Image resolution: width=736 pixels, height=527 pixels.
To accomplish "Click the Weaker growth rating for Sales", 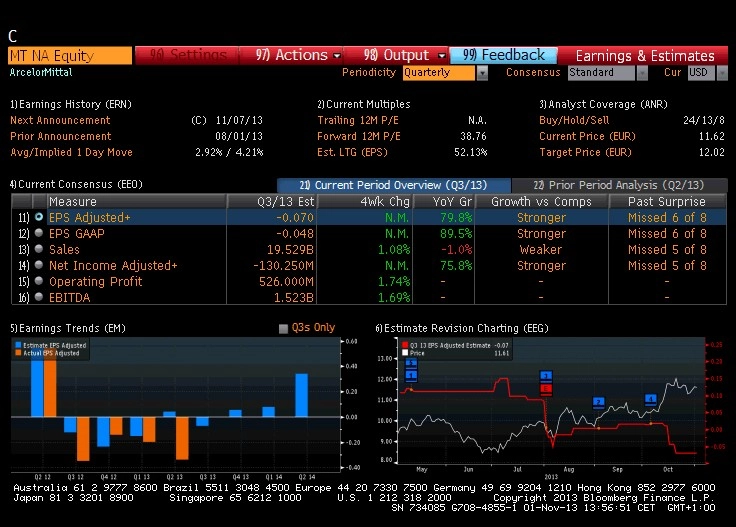I will pos(541,250).
